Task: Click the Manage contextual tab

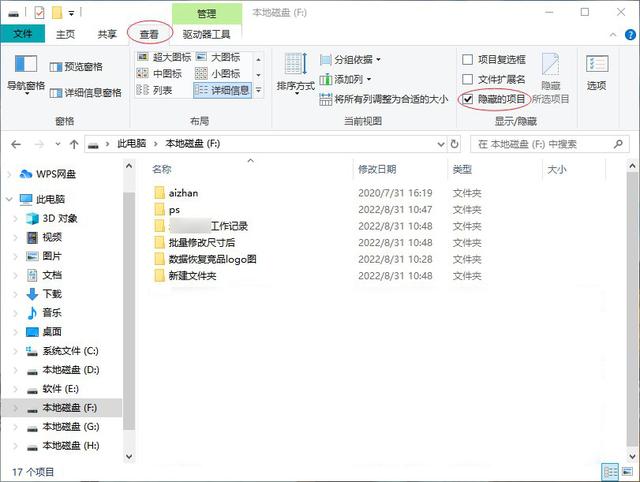Action: point(207,13)
